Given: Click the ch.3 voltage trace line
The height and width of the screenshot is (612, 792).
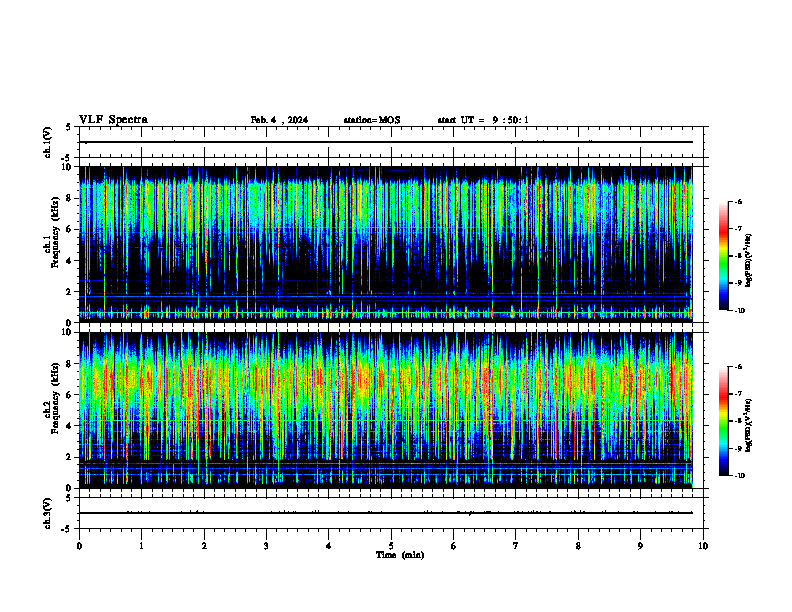Looking at the screenshot, I should [386, 513].
